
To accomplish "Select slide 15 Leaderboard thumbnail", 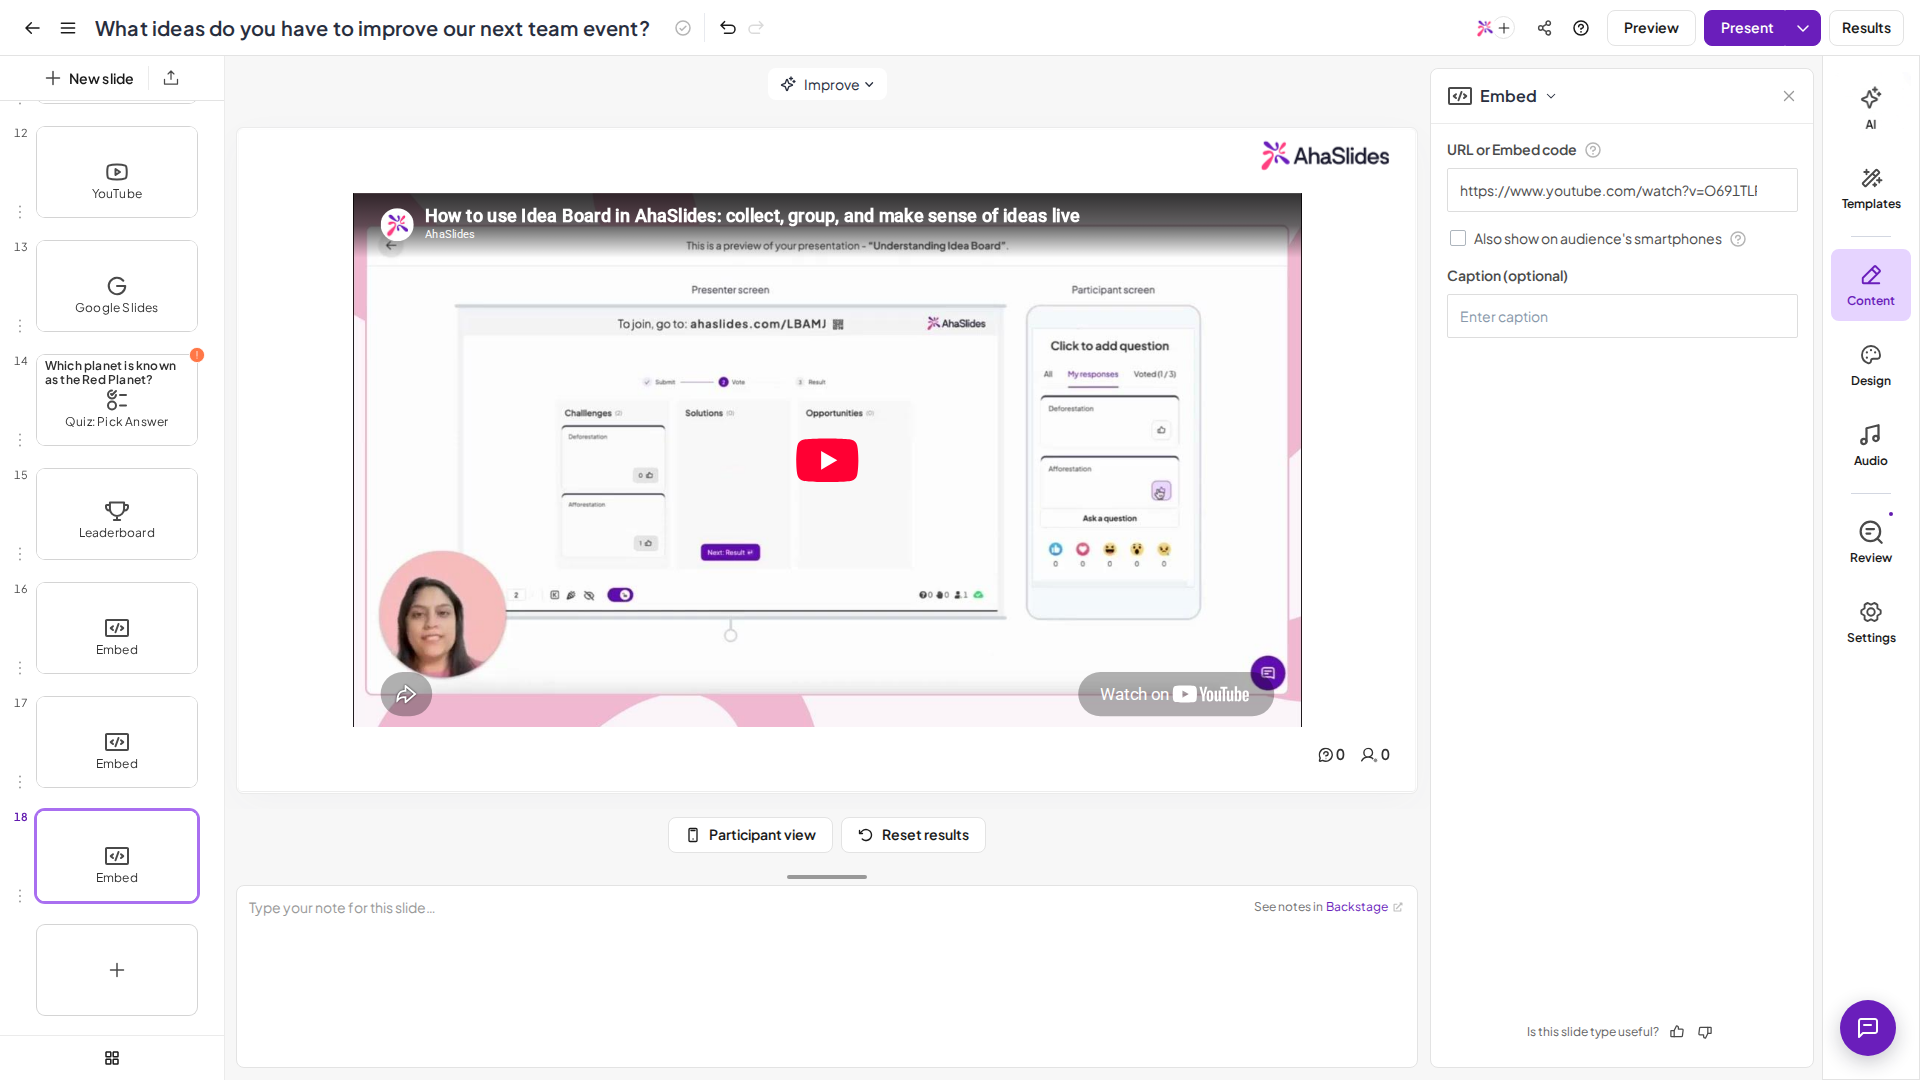I will click(x=117, y=514).
